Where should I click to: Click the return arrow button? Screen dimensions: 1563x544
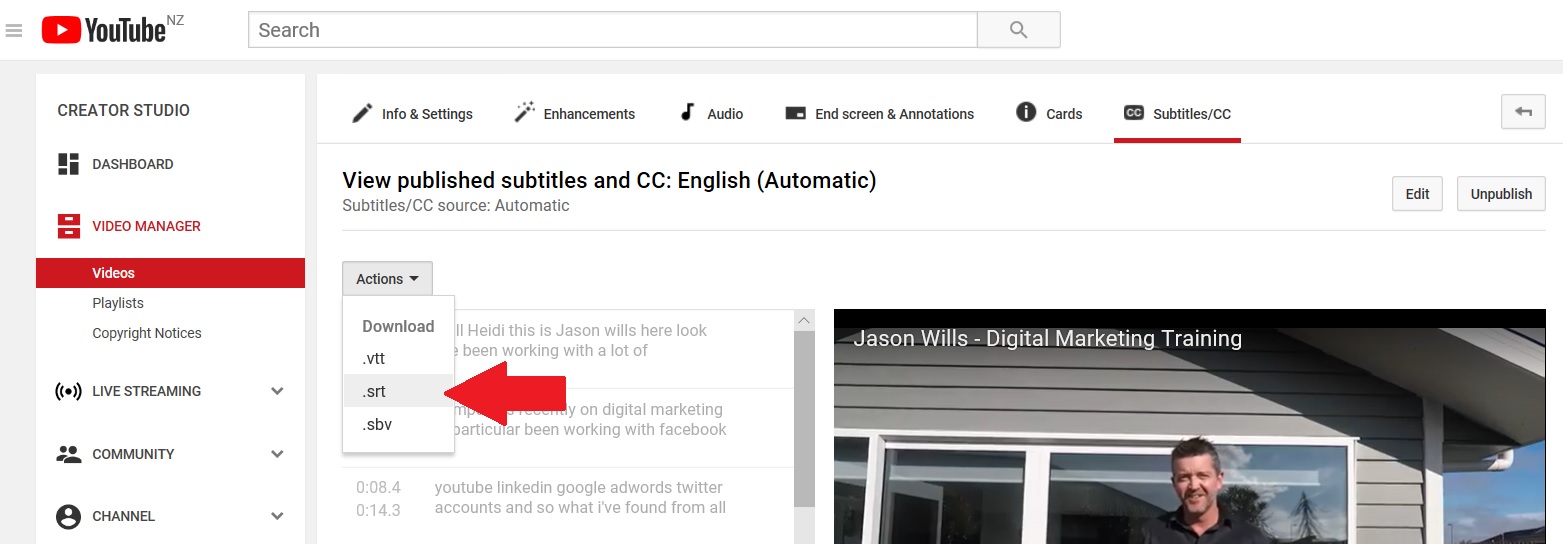(1523, 112)
